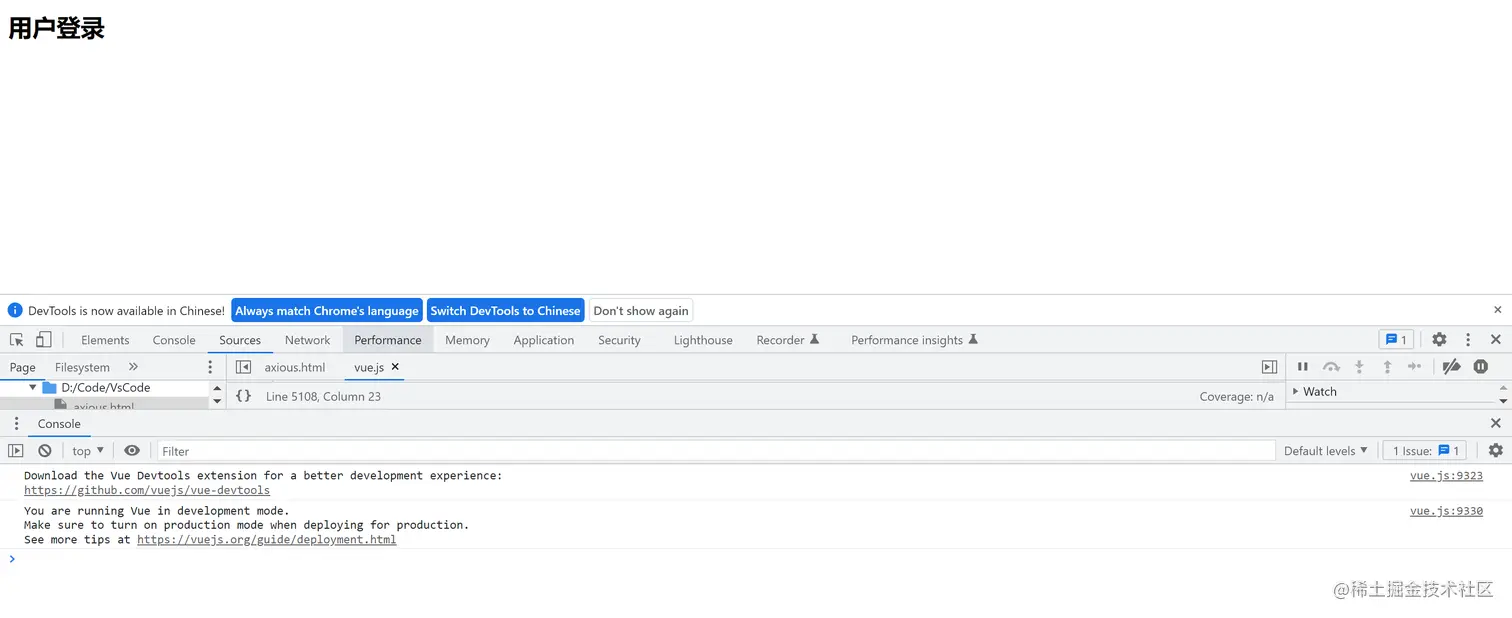Image resolution: width=1512 pixels, height=618 pixels.
Task: Activate the inspect element picker icon
Action: [x=17, y=340]
